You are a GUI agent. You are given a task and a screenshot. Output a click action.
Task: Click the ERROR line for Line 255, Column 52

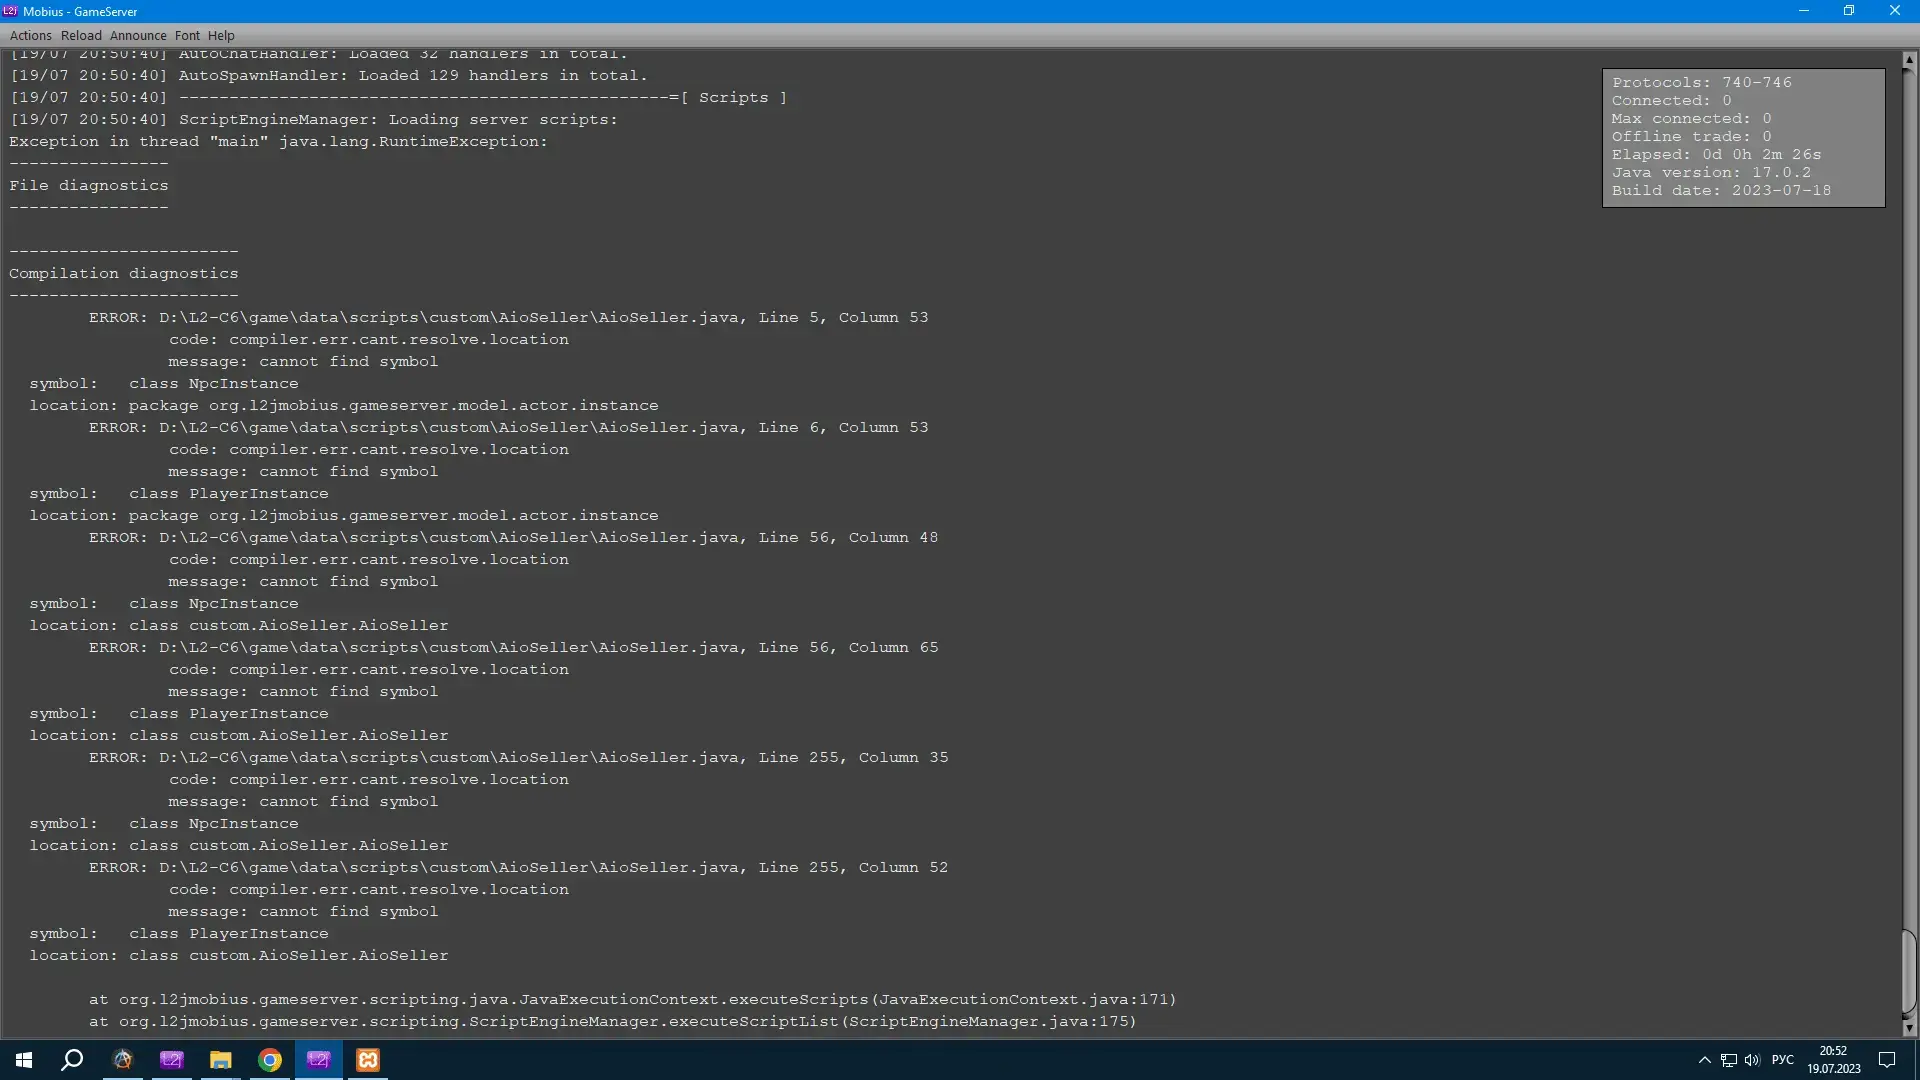tap(518, 868)
